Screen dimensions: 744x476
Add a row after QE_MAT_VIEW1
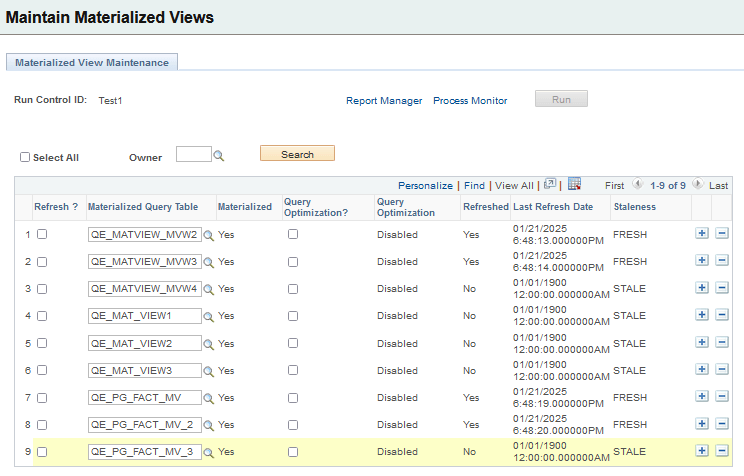[702, 315]
